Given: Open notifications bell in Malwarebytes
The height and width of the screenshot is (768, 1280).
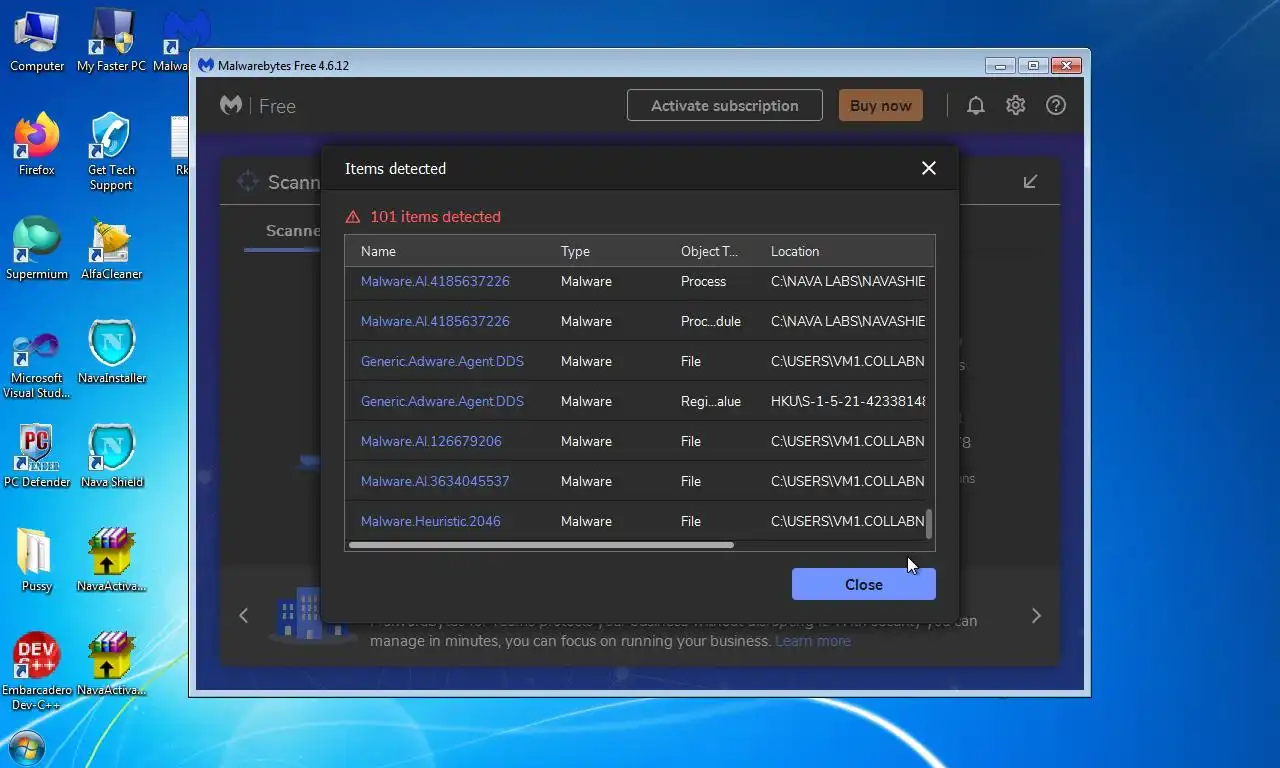Looking at the screenshot, I should pos(976,105).
